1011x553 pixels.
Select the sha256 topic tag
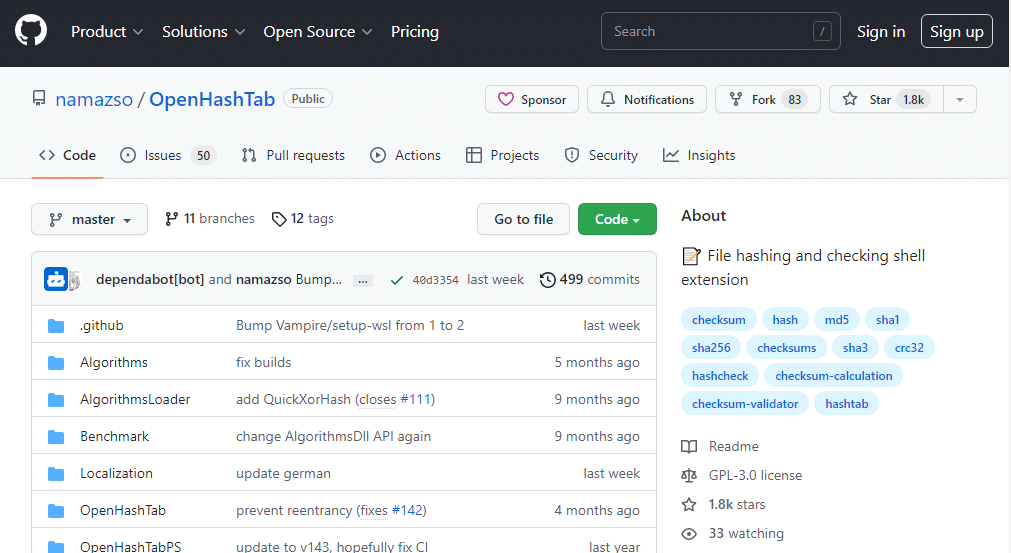pos(711,348)
